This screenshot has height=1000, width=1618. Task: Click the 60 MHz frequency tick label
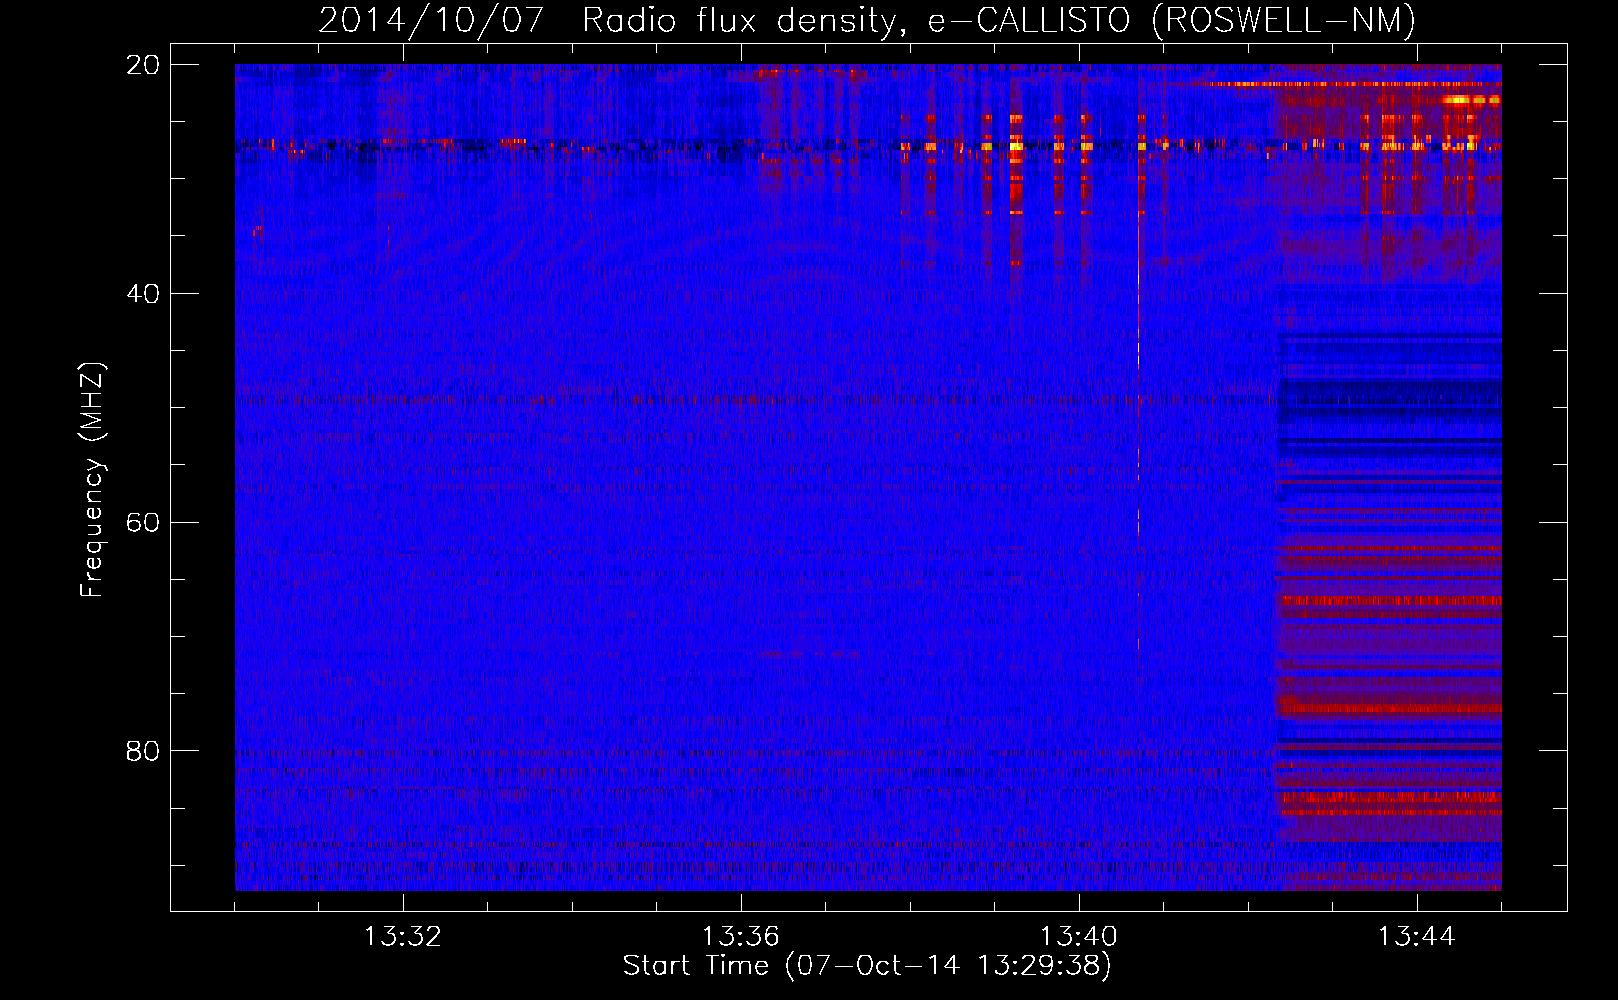click(143, 523)
